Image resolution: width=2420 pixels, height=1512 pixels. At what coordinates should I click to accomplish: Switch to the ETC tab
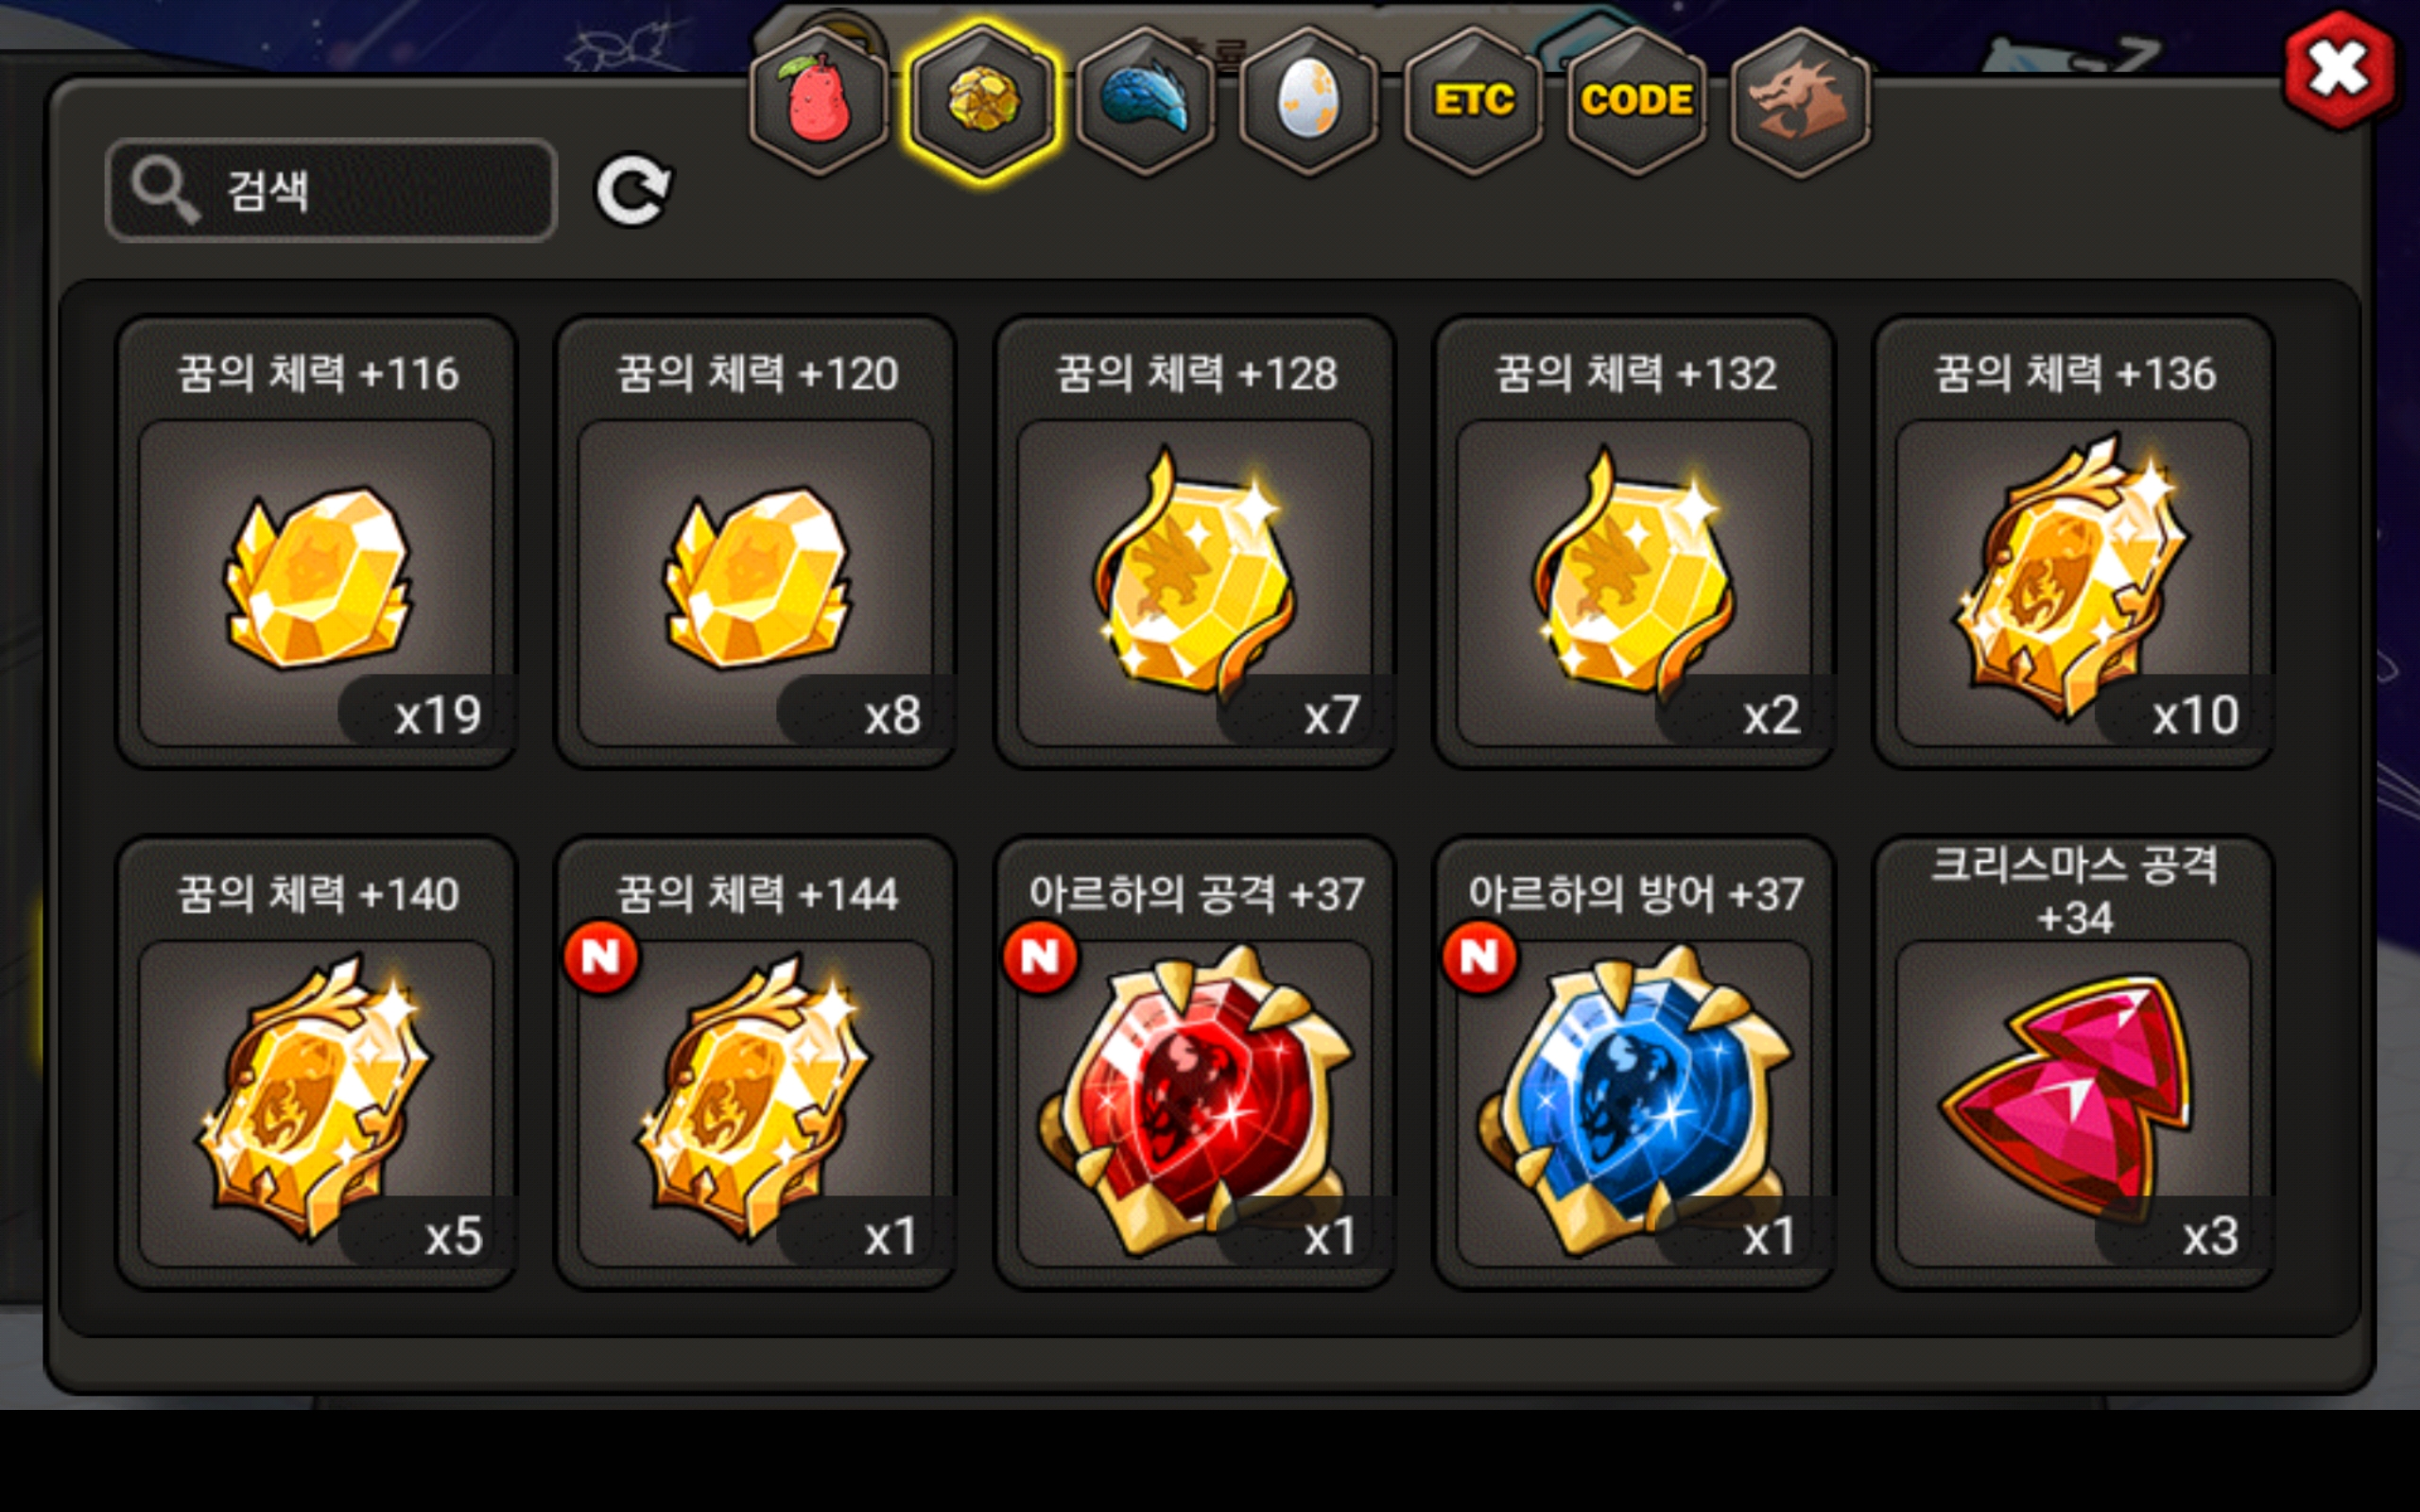pos(1473,102)
